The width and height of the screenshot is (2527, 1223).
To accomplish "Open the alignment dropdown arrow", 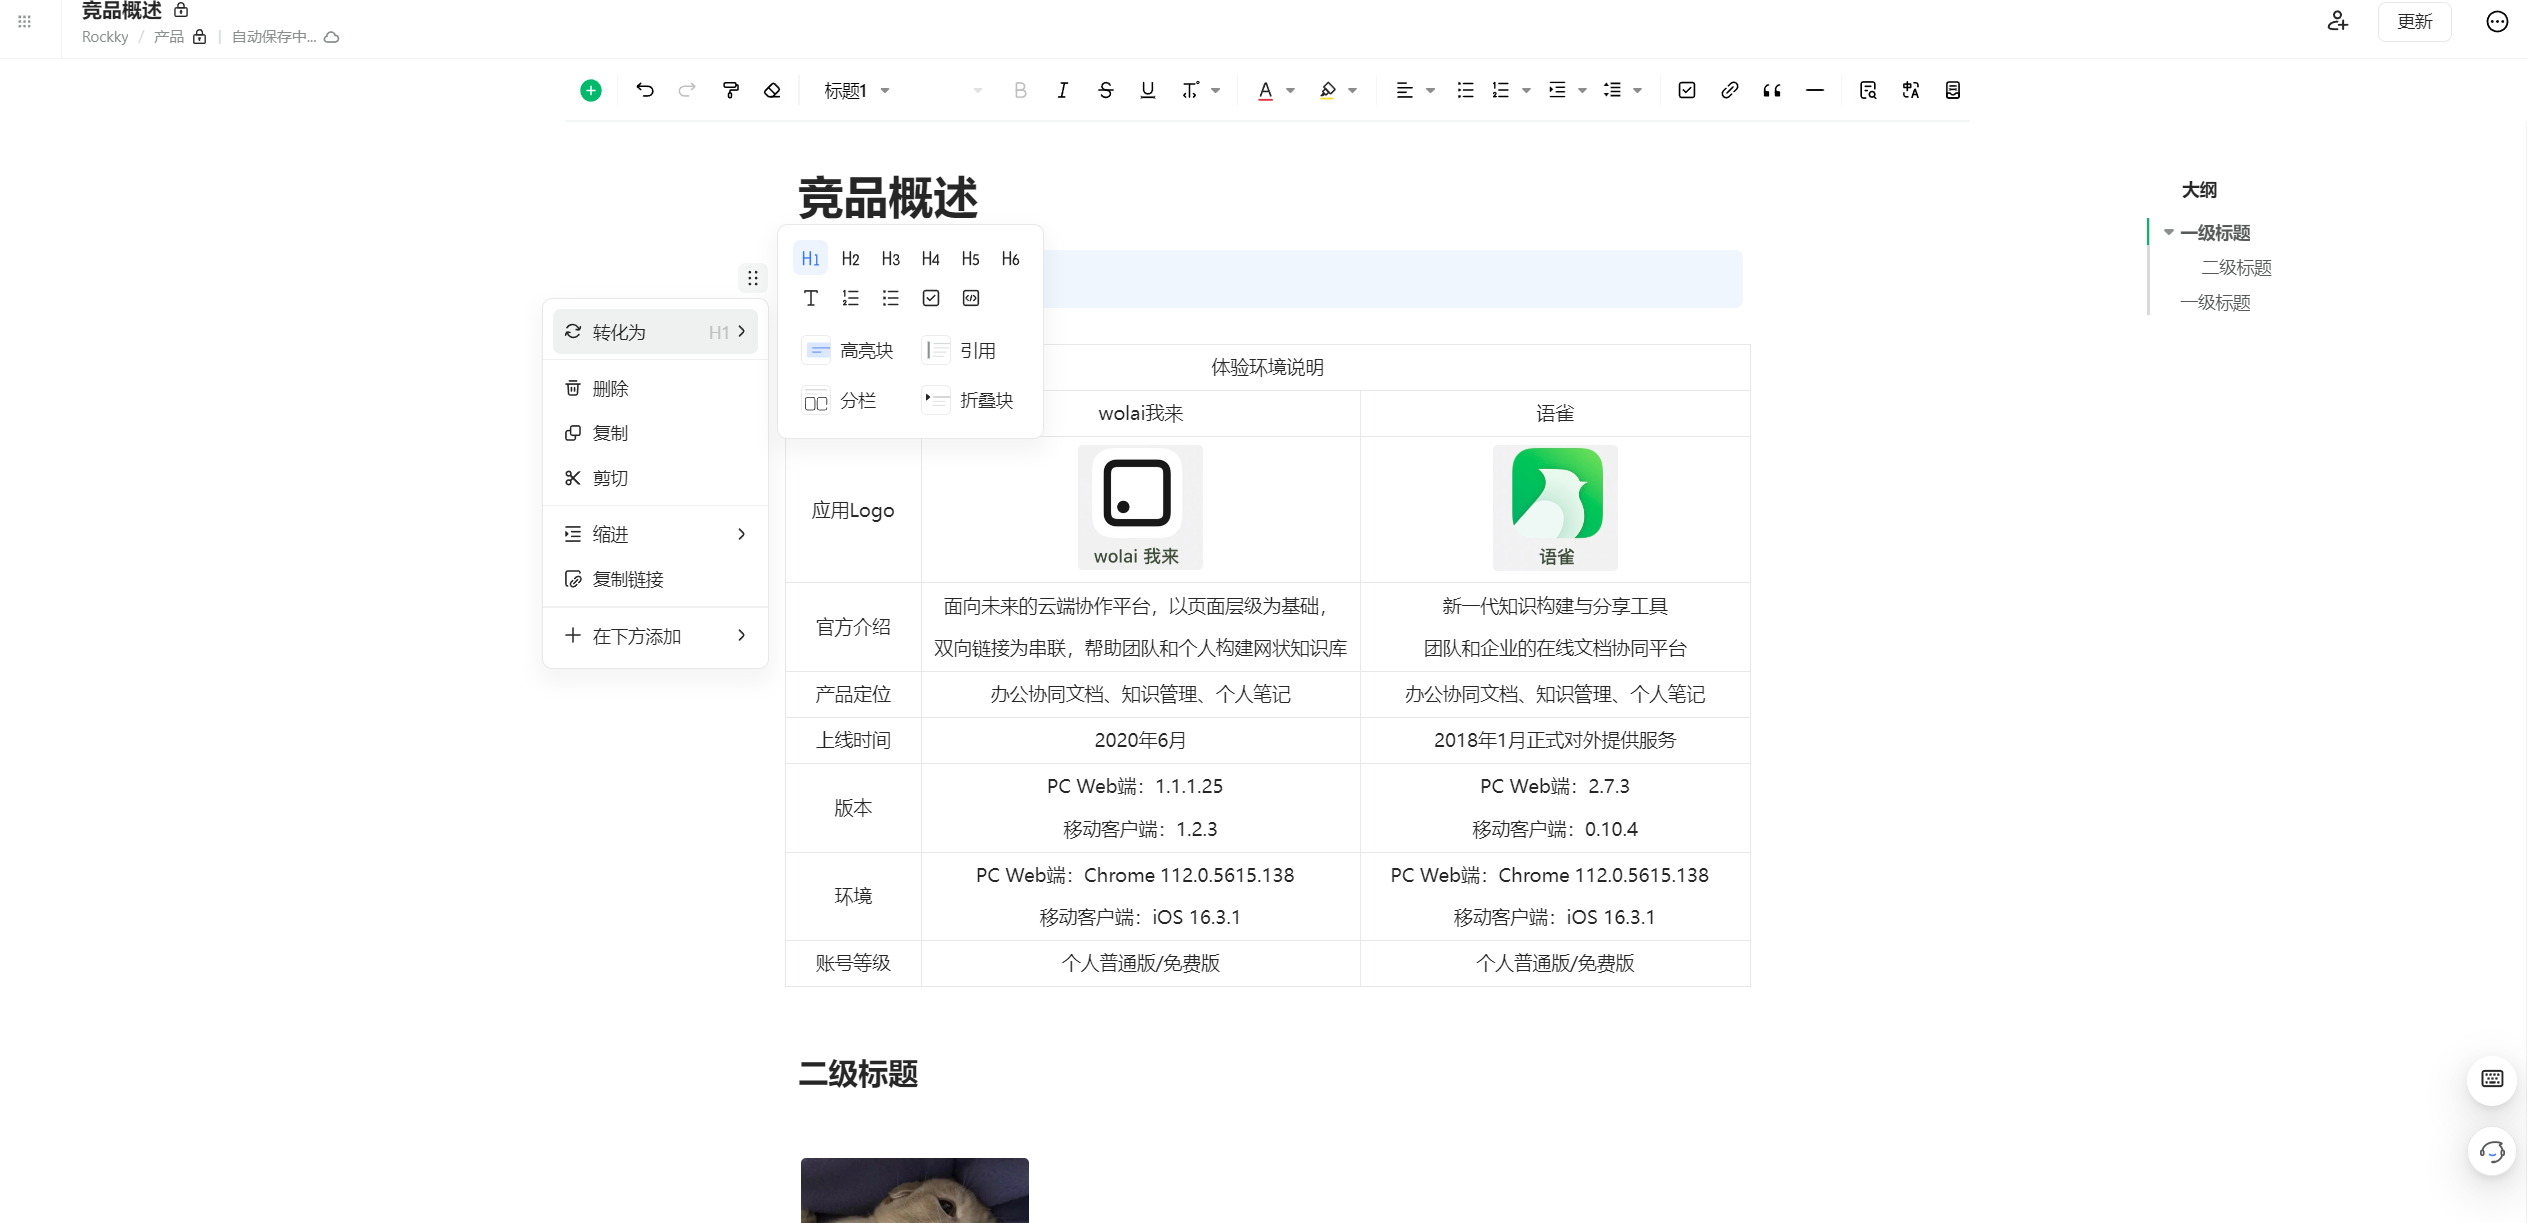I will point(1430,91).
